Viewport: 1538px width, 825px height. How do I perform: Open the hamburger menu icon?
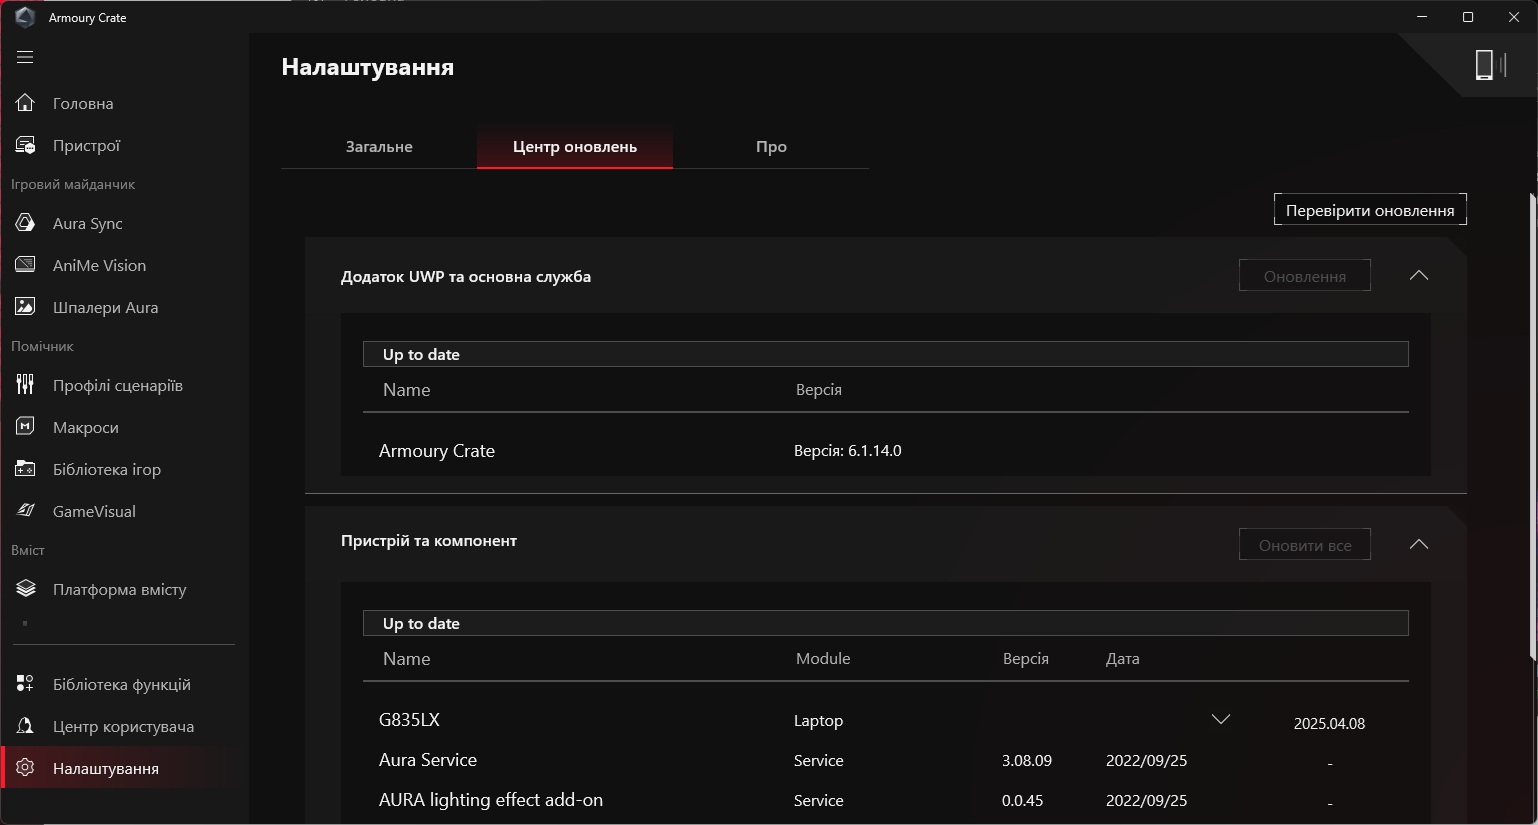[x=25, y=57]
